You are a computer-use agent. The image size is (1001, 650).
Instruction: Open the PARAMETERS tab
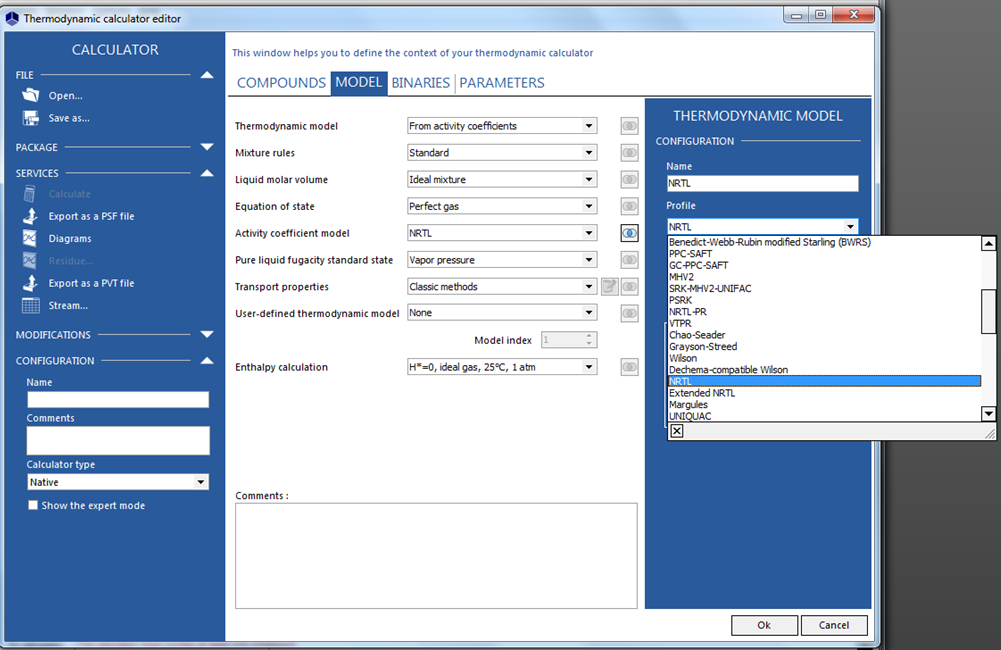(502, 83)
